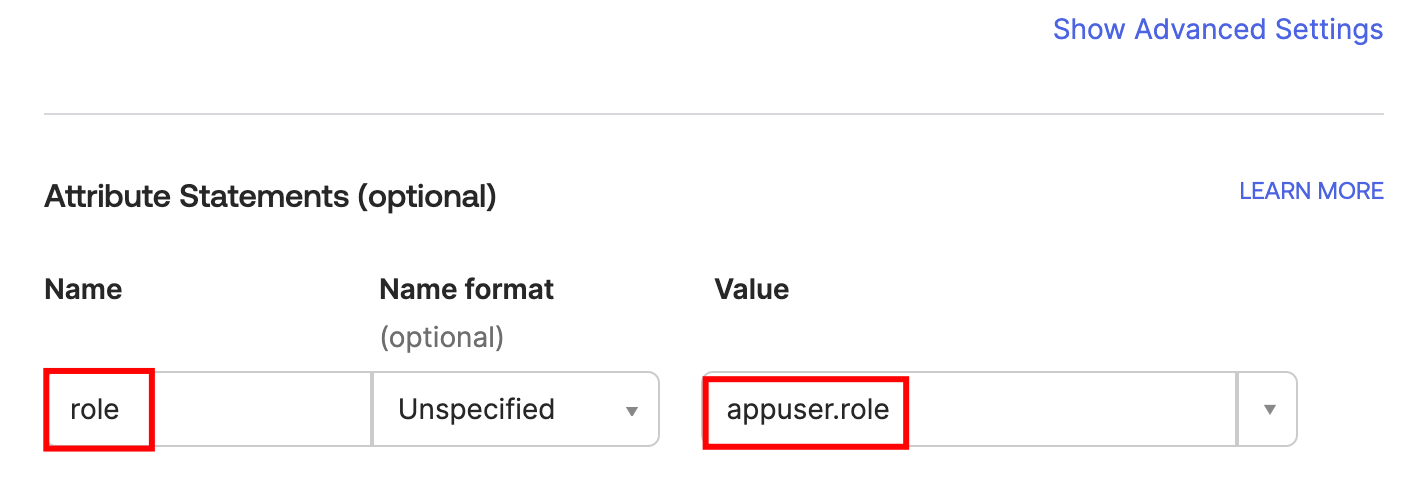Click empty space after role in Name field

260,409
